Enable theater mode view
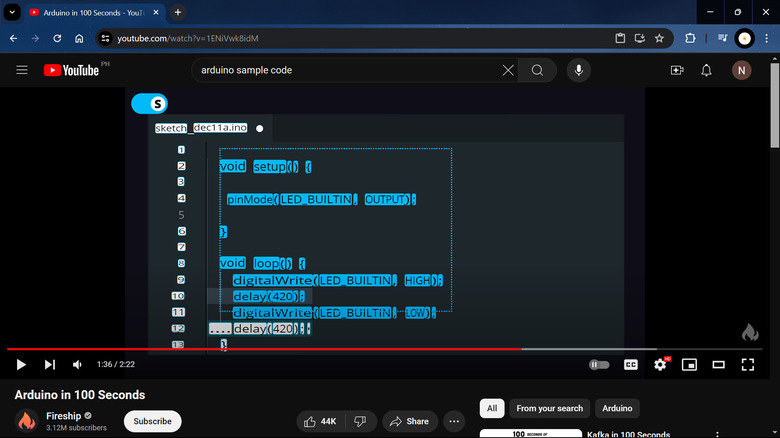The width and height of the screenshot is (780, 438). 718,365
